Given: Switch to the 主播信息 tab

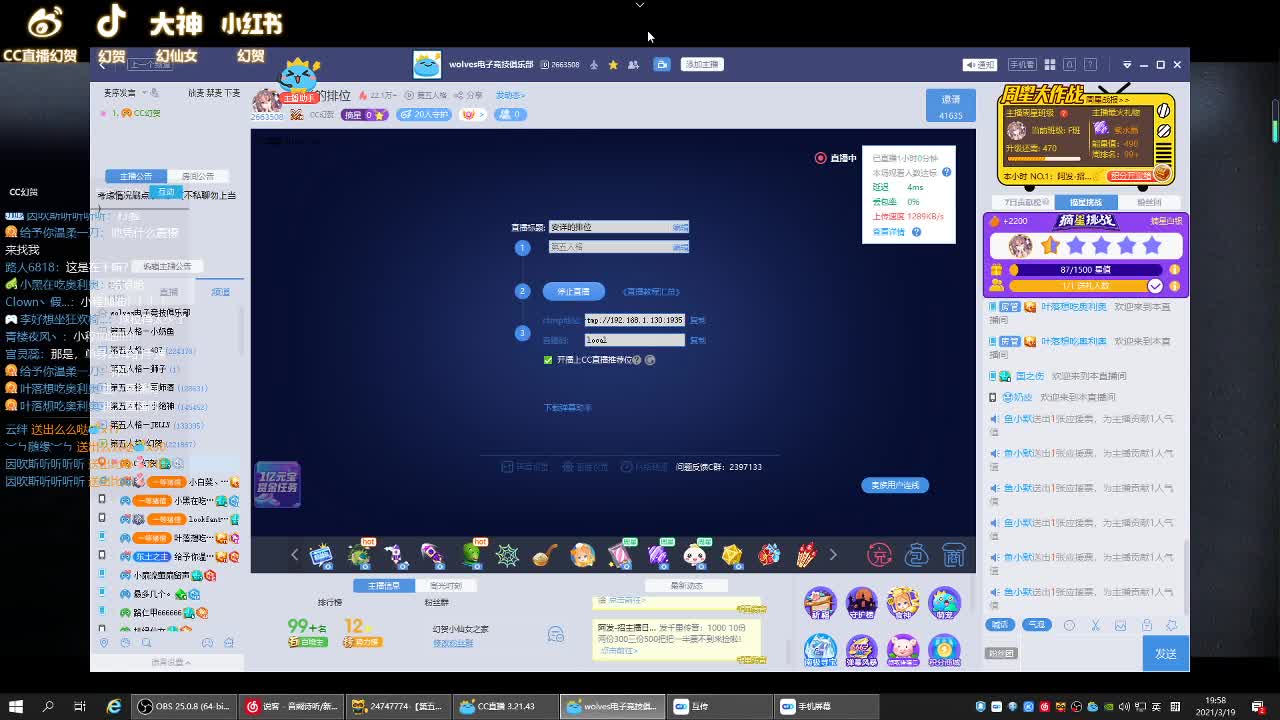Looking at the screenshot, I should tap(383, 586).
